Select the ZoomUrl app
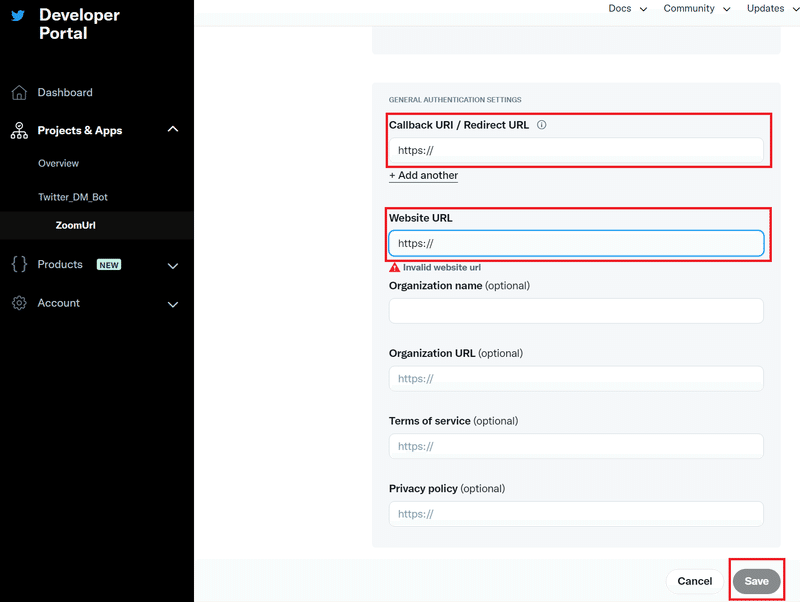800x602 pixels. pos(76,225)
